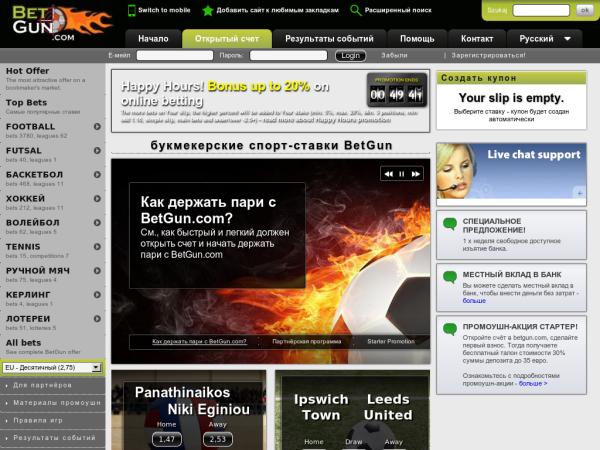Open the Открытый счет tab
The image size is (600, 450).
coord(227,39)
